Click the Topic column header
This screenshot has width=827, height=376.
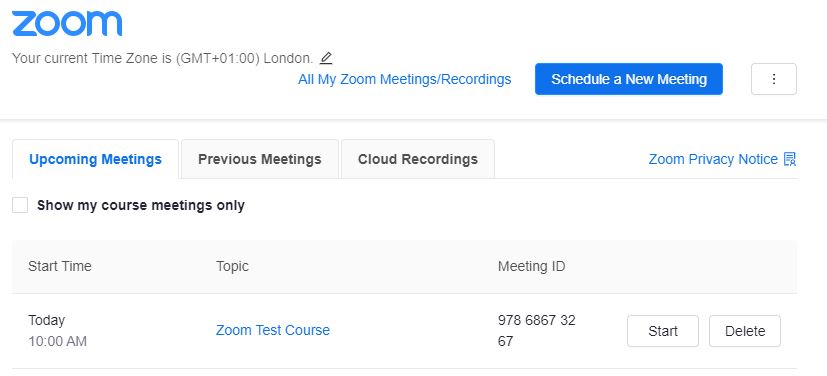pos(232,266)
